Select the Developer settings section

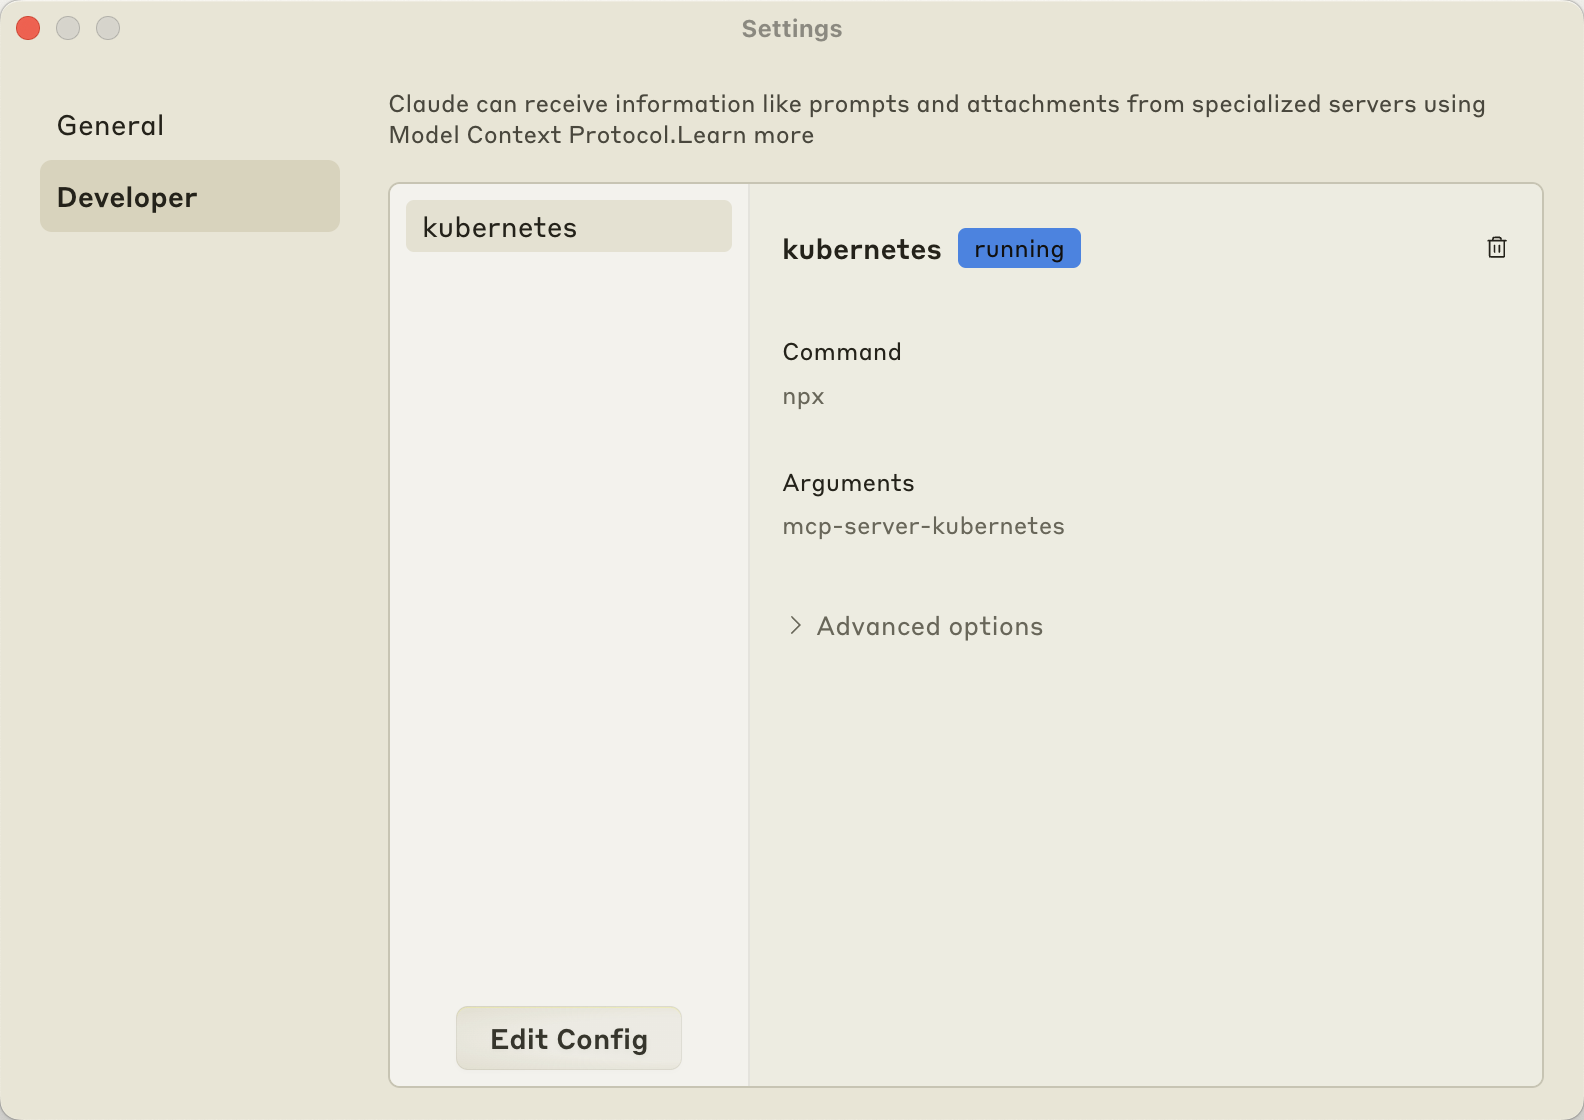point(190,197)
